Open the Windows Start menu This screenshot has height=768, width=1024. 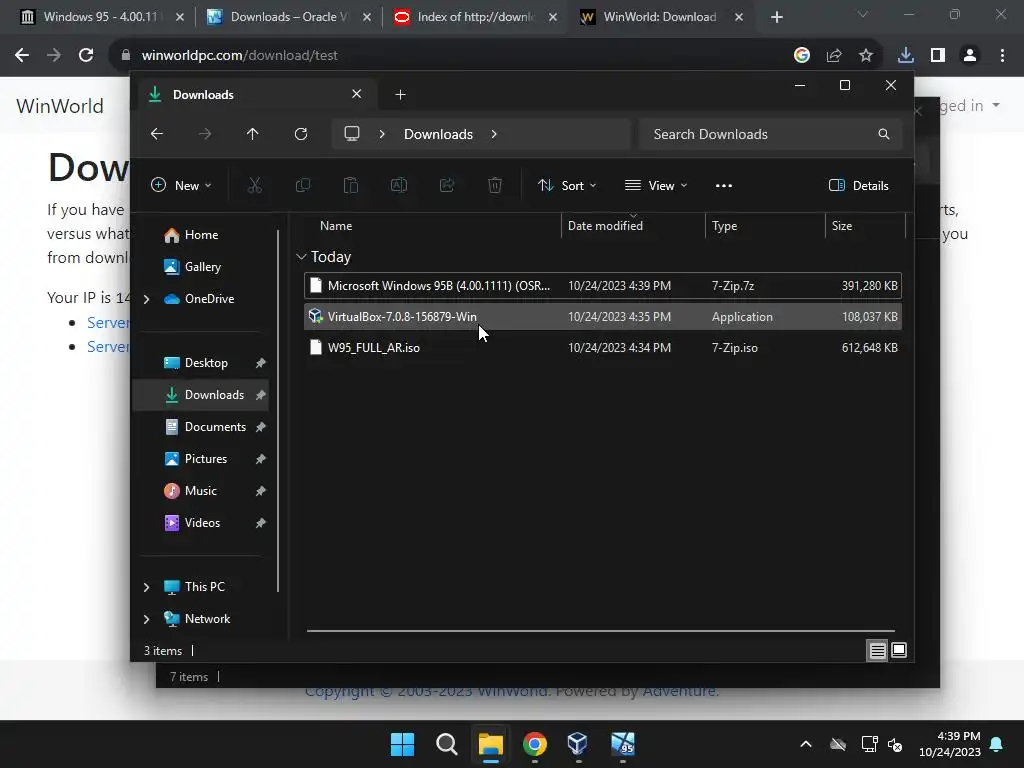click(402, 744)
